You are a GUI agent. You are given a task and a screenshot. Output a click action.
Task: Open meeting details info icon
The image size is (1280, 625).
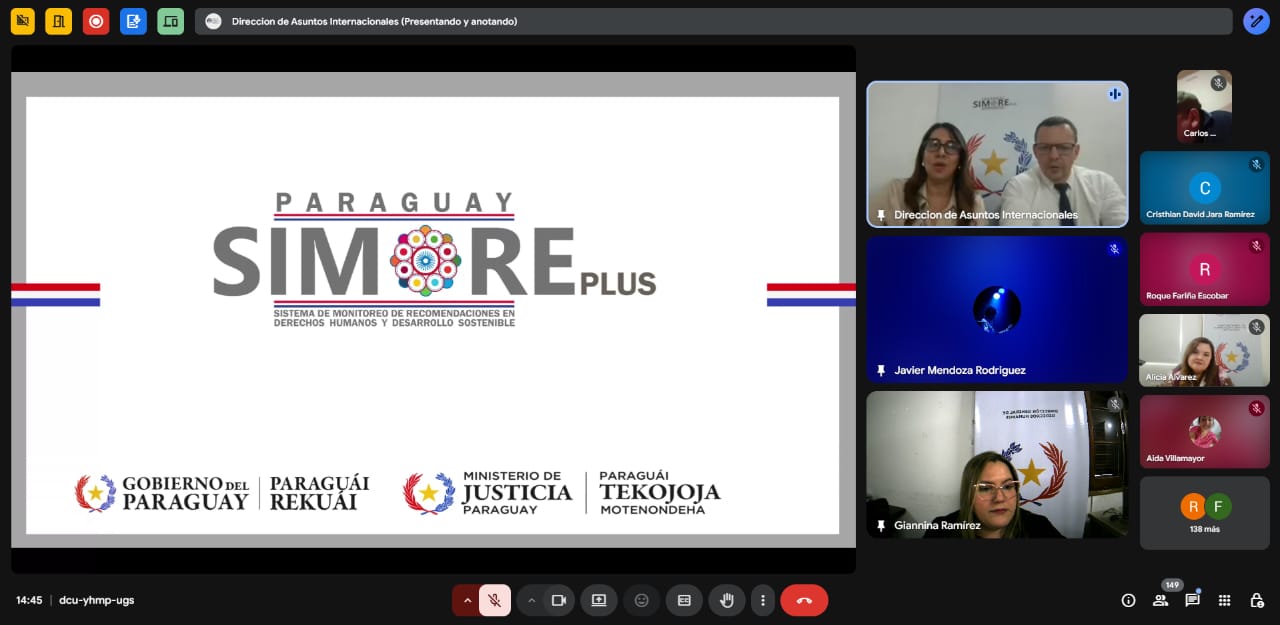[x=1128, y=600]
